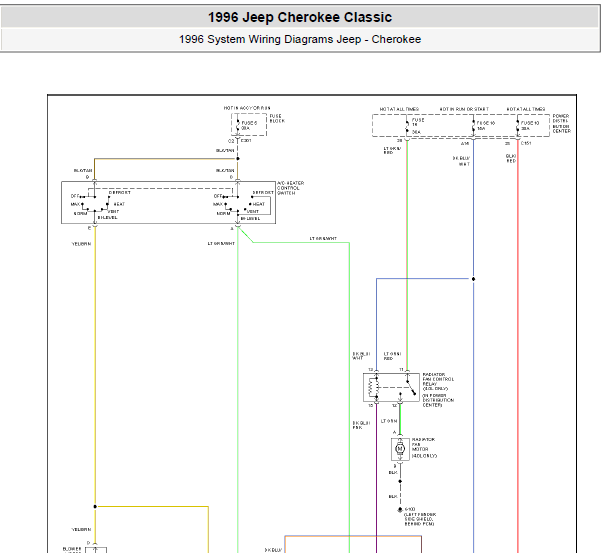This screenshot has height=553, width=601.
Task: Click the "Hot in Run or Start" label
Action: click(x=464, y=109)
